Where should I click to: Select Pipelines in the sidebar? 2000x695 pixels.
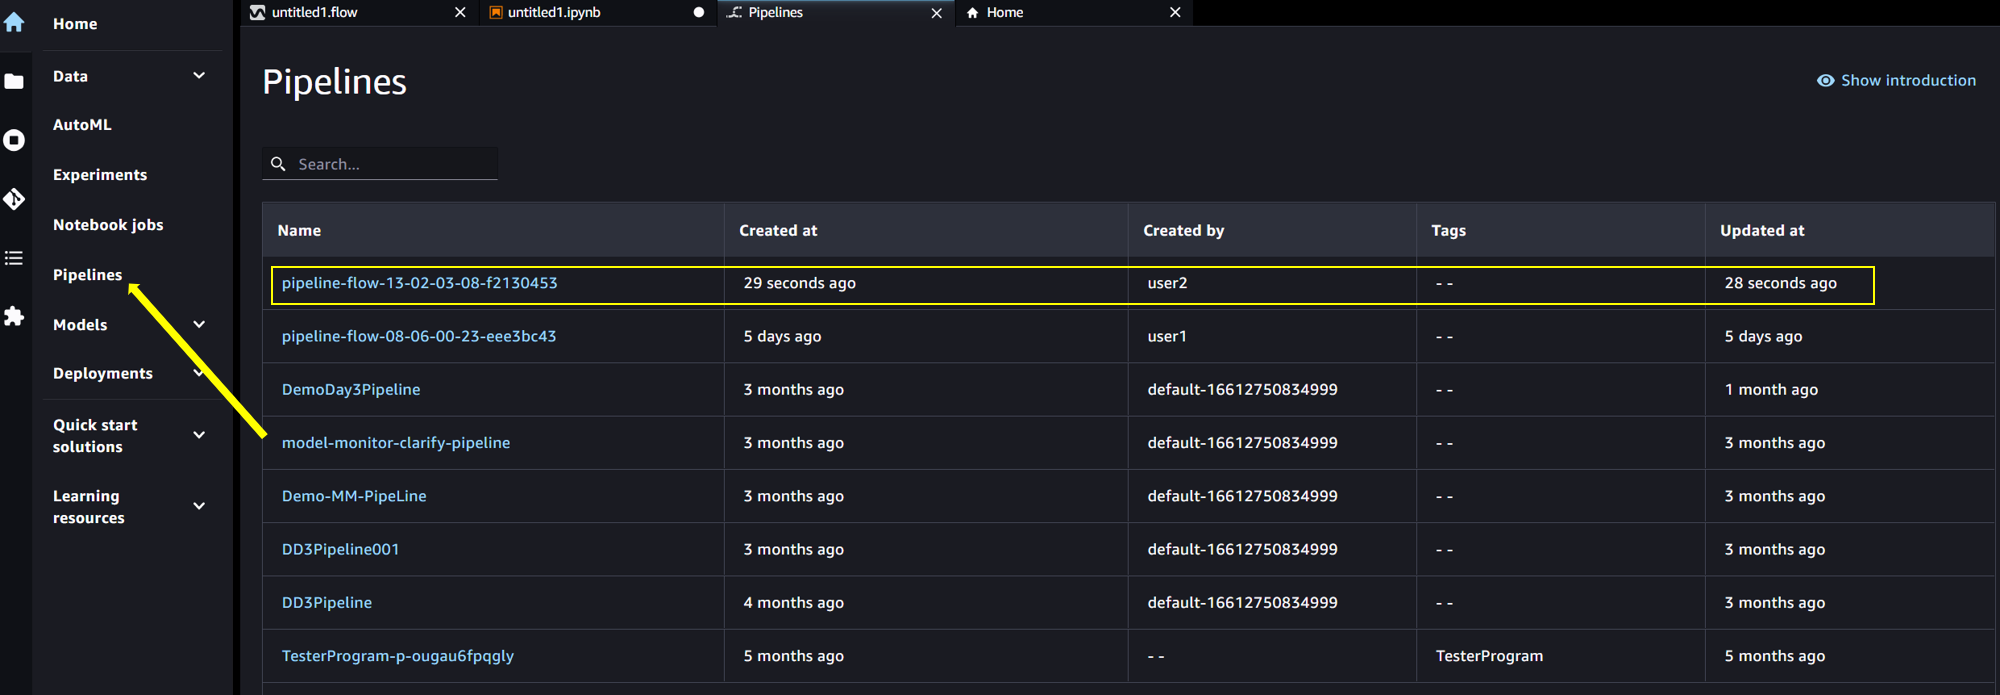tap(87, 275)
